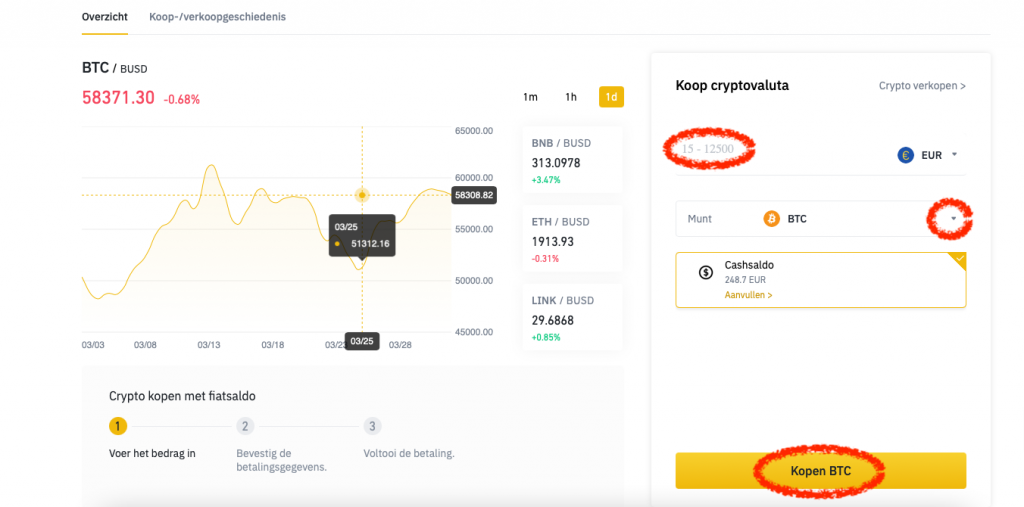Select the Cashsaldo payment method card
The width and height of the screenshot is (1024, 507).
(x=820, y=280)
